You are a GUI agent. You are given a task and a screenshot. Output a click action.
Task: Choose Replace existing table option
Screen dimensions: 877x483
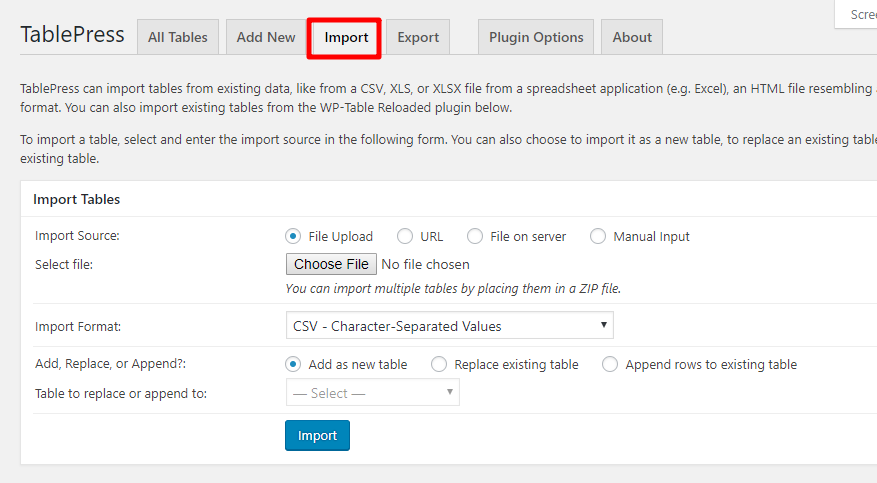(439, 365)
